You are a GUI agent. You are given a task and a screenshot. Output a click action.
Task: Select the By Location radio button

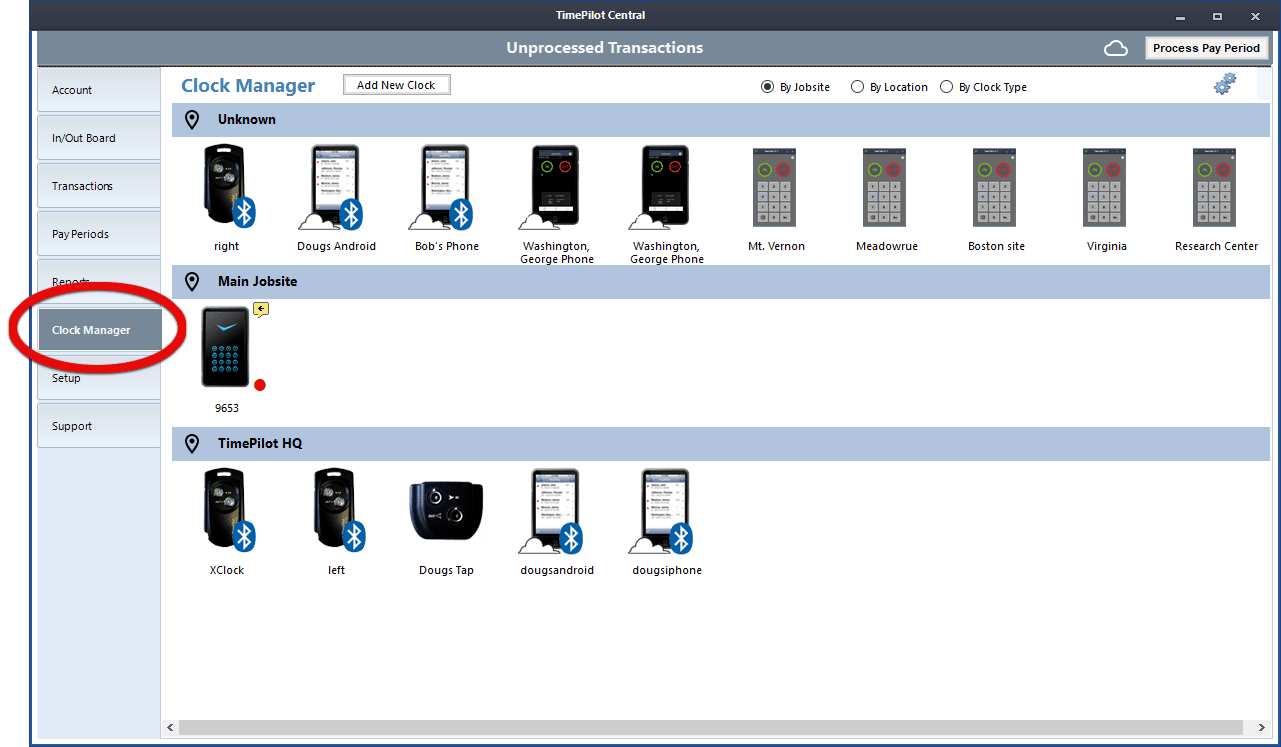[x=857, y=87]
